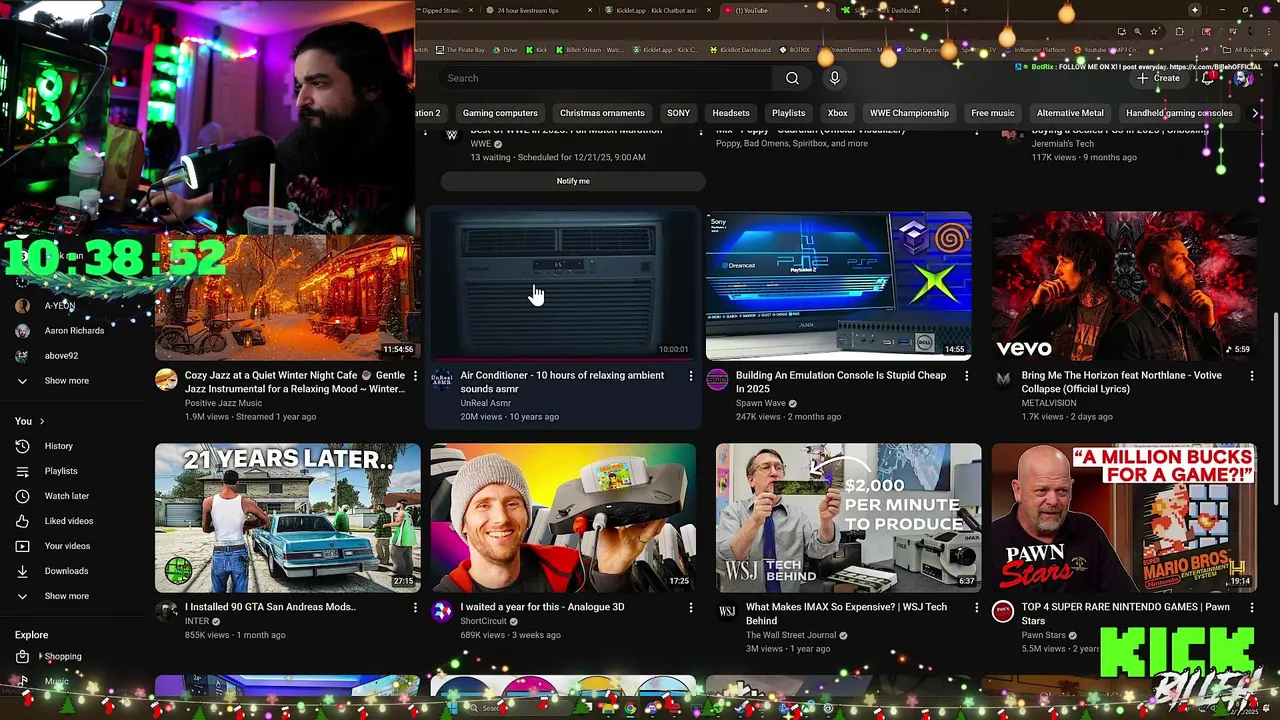Open options for Emulation Console video
Viewport: 1280px width, 720px height.
(966, 376)
